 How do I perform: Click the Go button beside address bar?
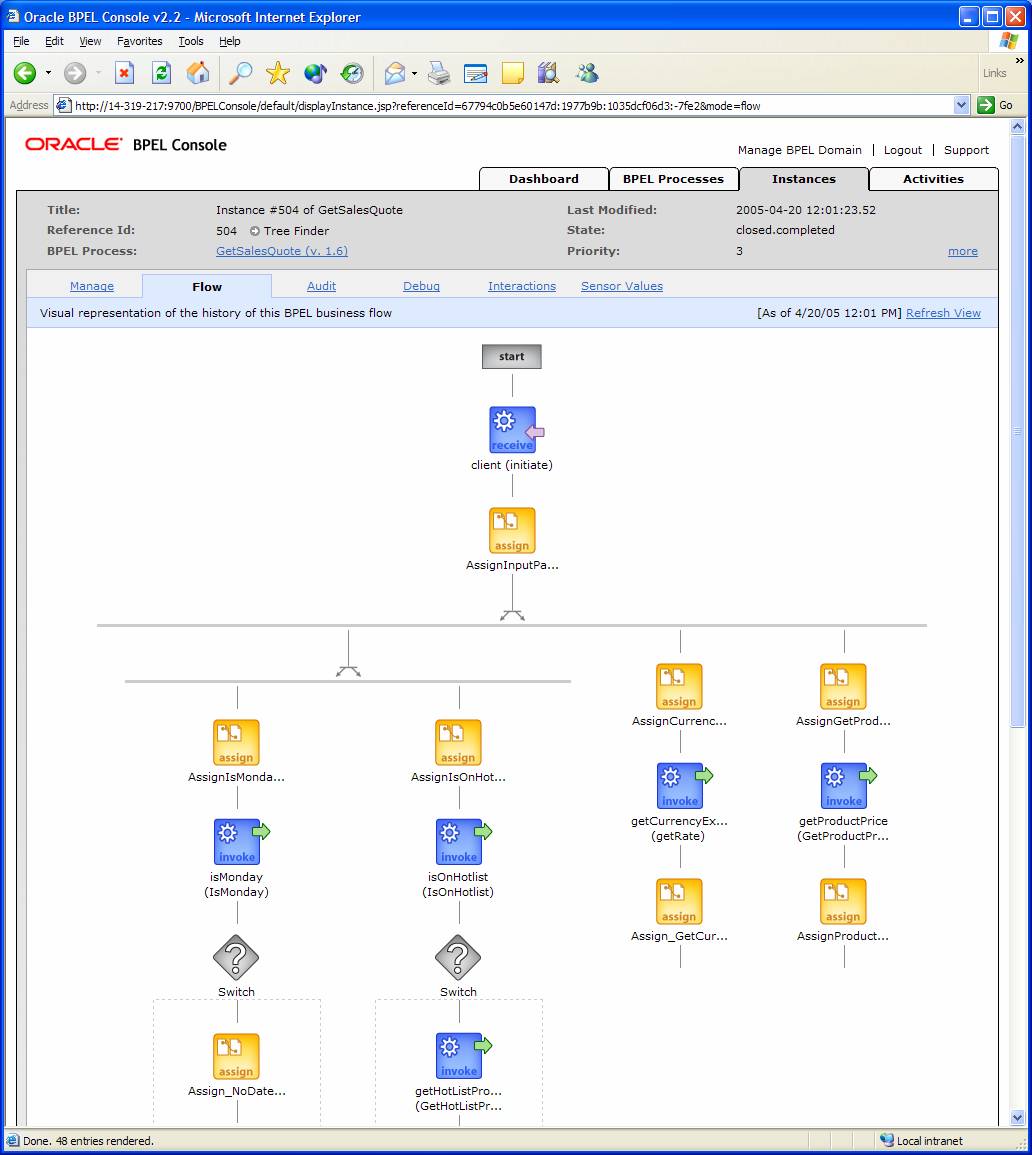(995, 105)
